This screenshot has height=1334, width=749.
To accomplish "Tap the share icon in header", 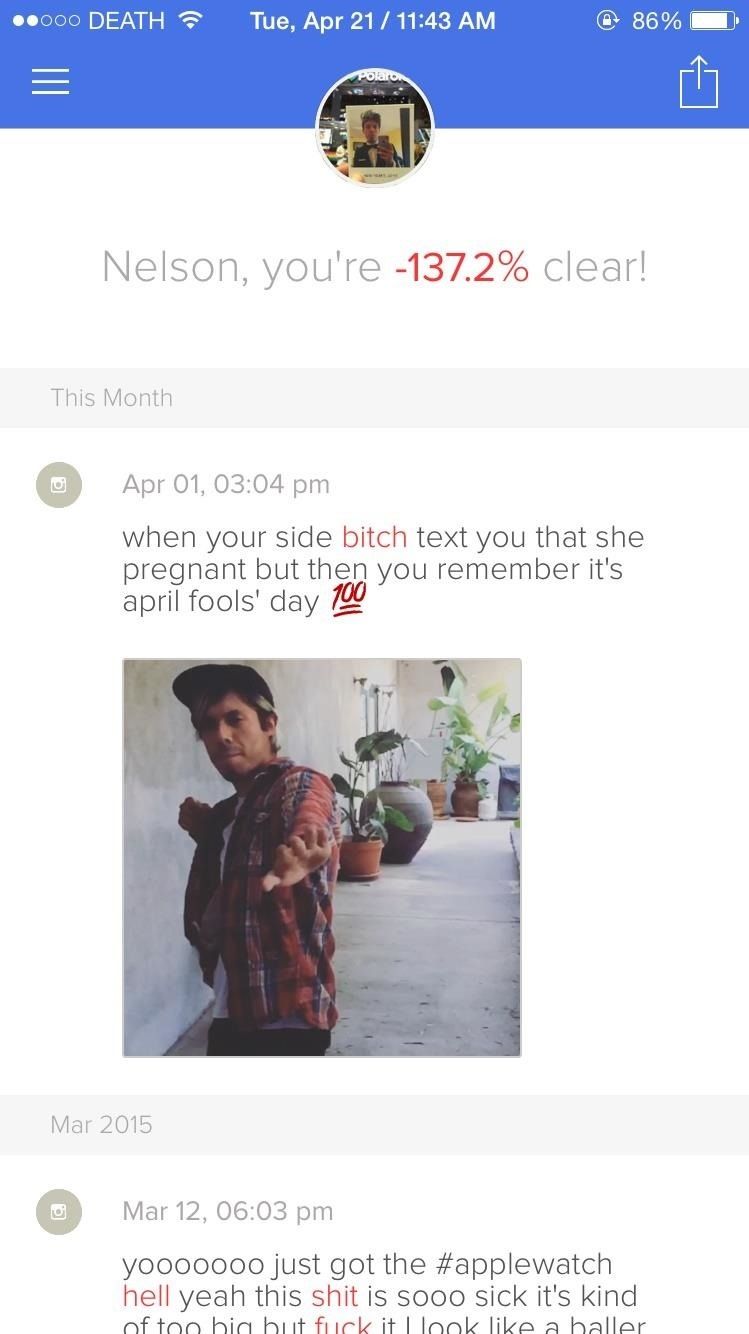I will click(x=699, y=81).
